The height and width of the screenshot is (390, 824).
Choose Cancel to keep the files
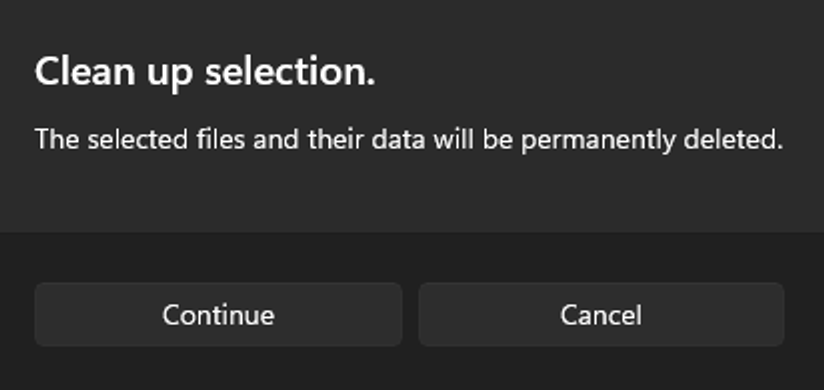tap(601, 314)
